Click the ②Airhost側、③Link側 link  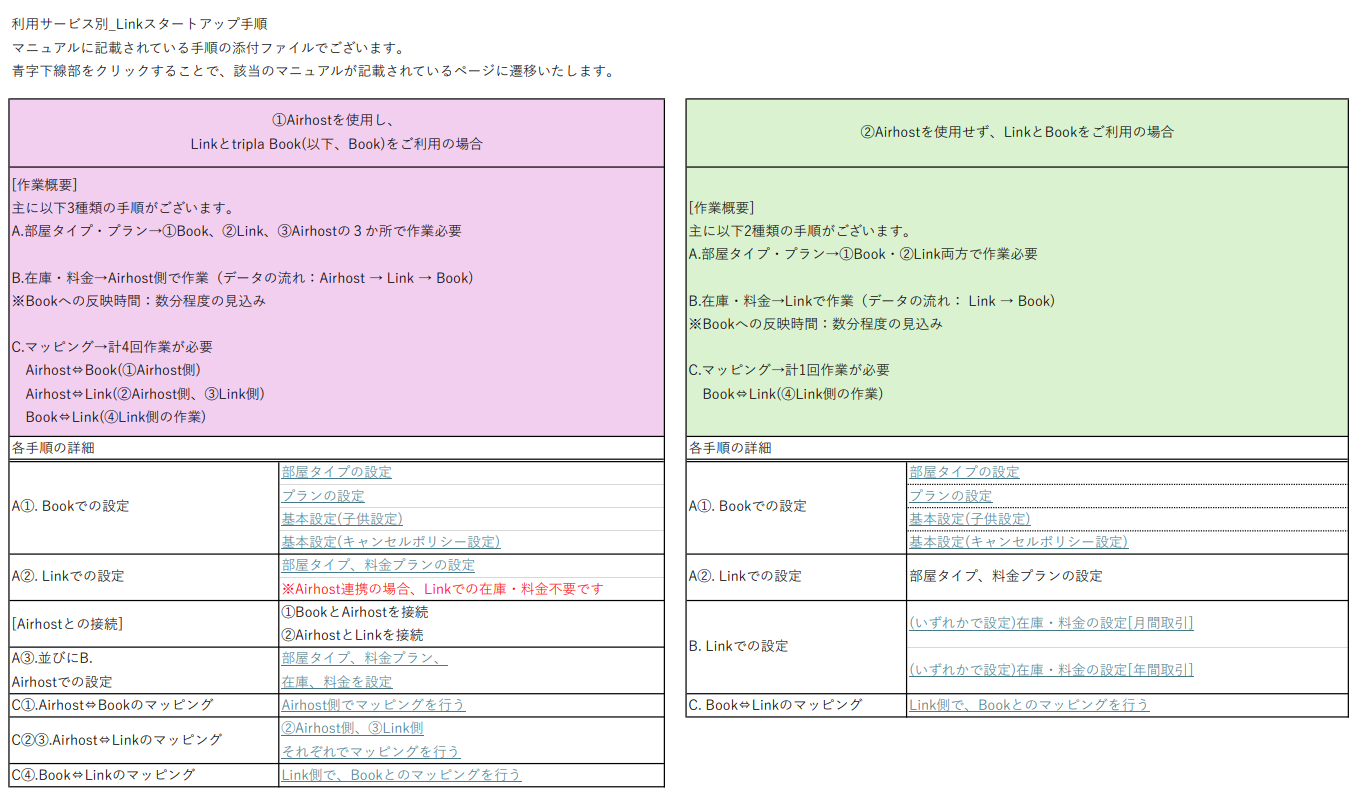[x=352, y=729]
